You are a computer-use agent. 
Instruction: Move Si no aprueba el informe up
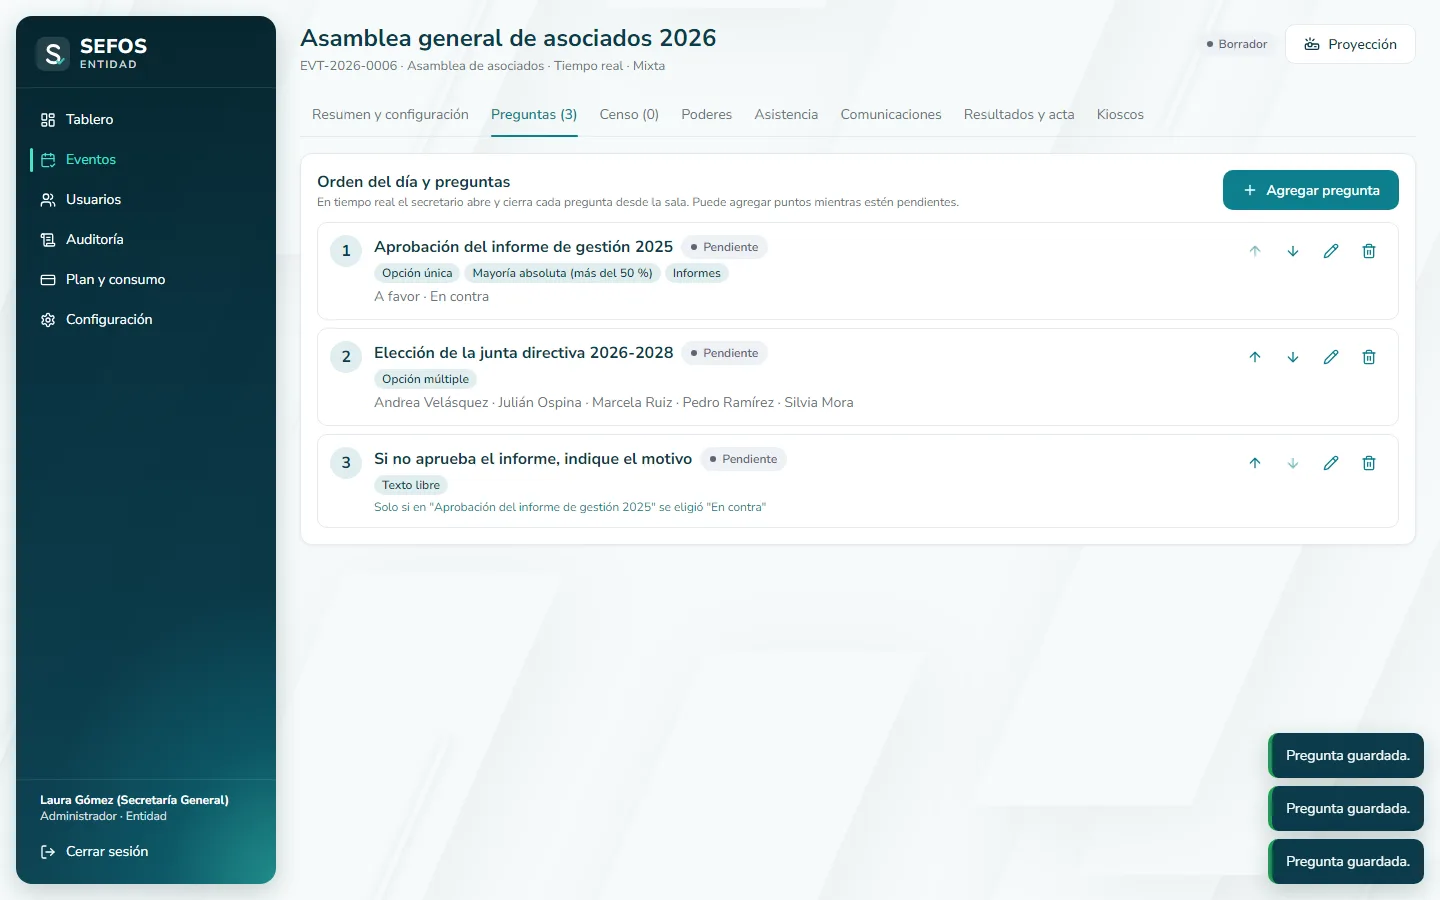[1255, 463]
